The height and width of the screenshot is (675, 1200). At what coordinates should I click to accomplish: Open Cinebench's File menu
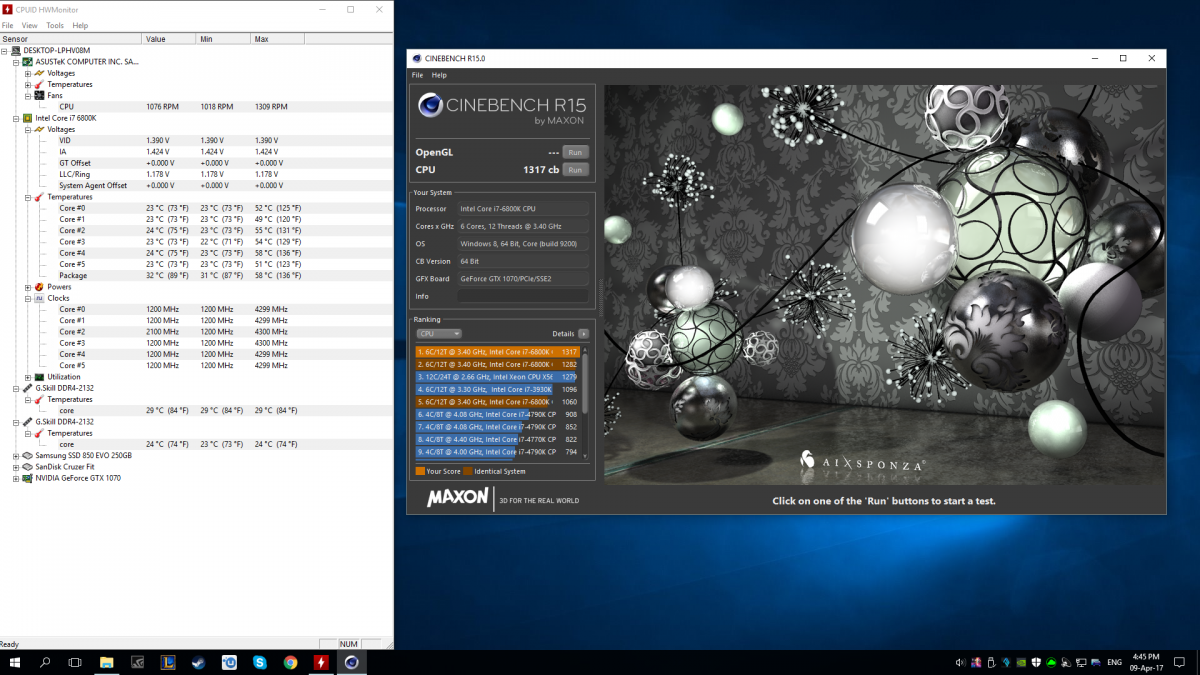click(x=418, y=75)
